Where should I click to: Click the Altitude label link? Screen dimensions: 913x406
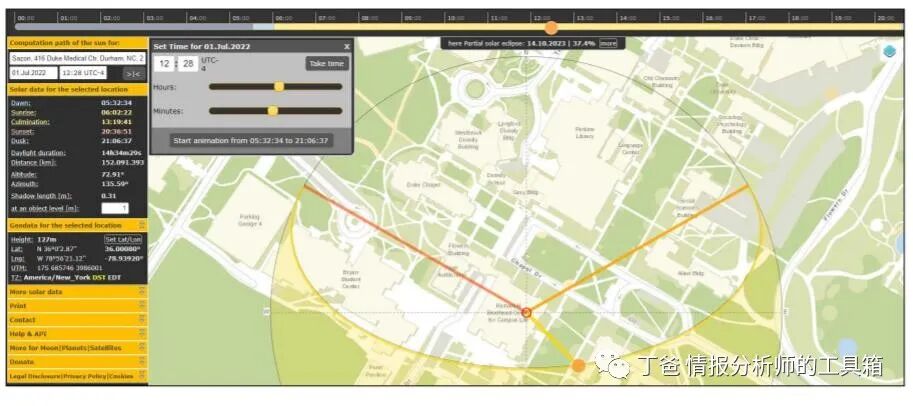tap(23, 174)
